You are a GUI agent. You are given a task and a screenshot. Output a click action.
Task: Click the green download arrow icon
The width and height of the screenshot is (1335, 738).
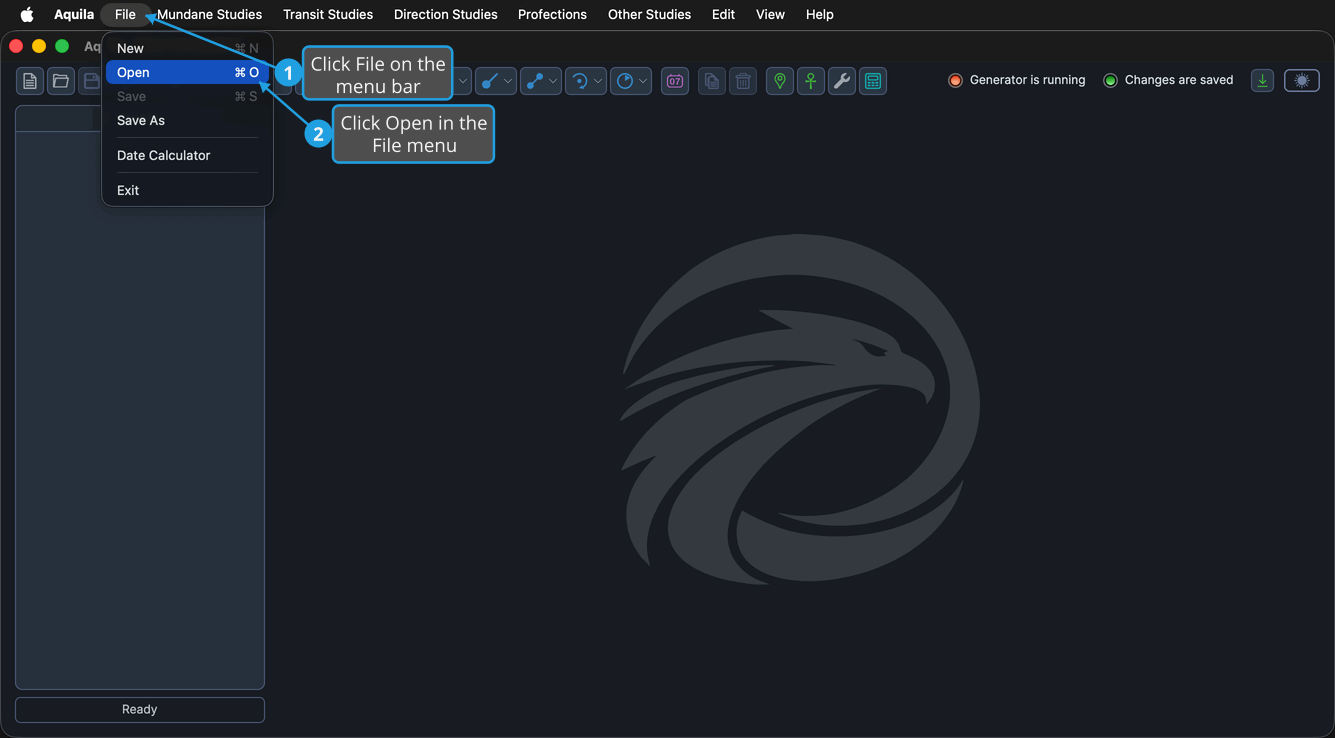click(1263, 81)
